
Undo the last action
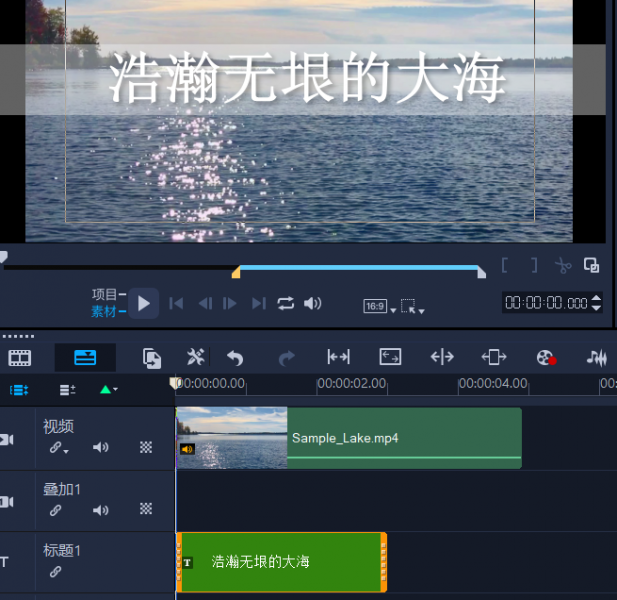(x=235, y=358)
